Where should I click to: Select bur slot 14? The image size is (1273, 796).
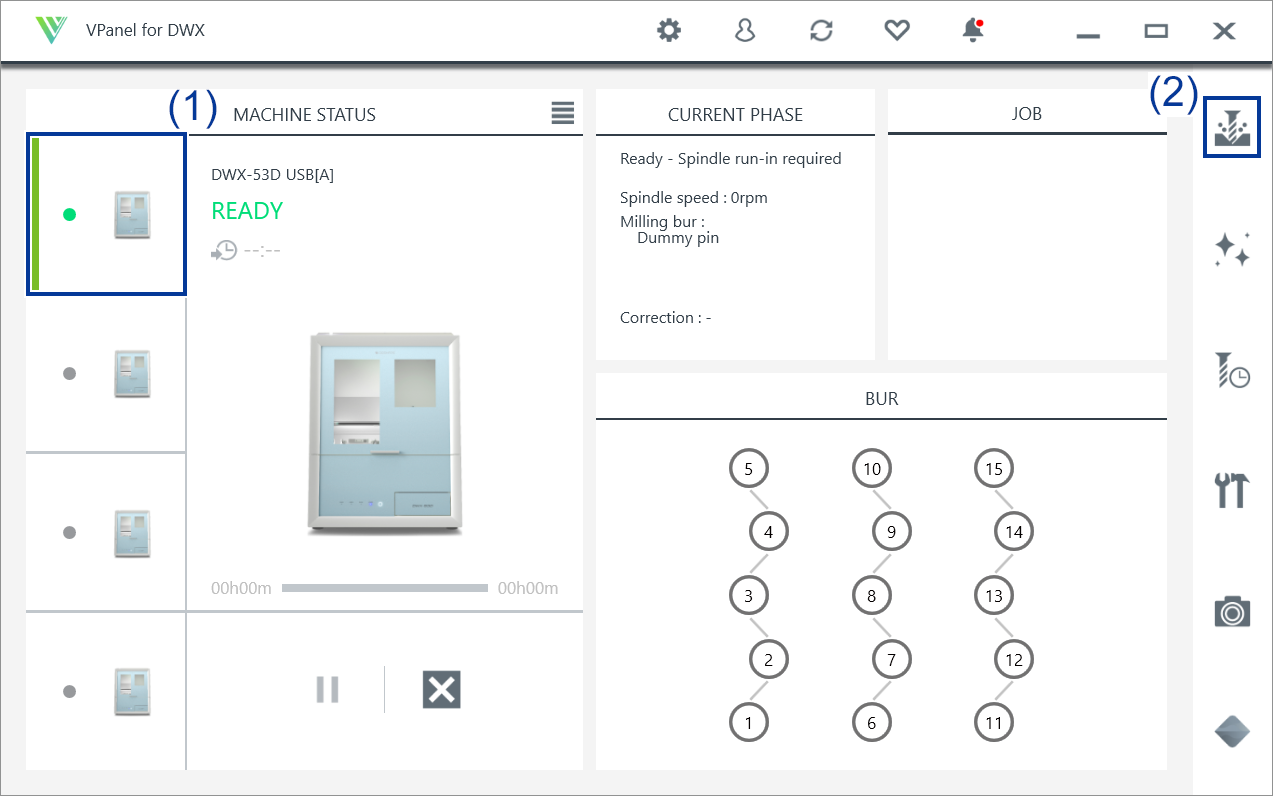(1014, 532)
